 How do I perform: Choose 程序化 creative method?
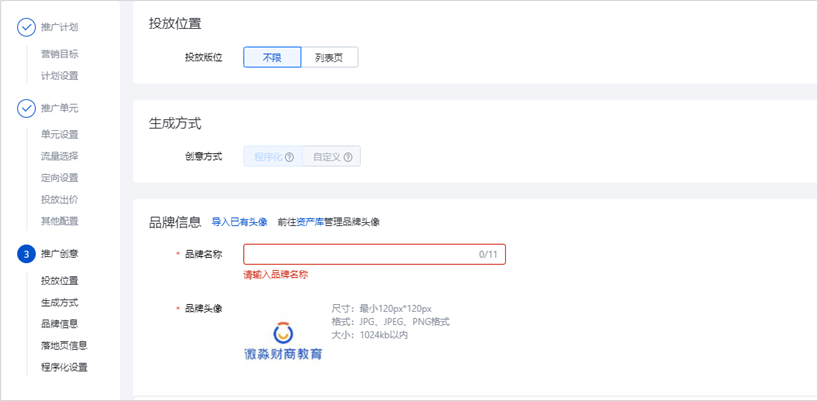(267, 157)
